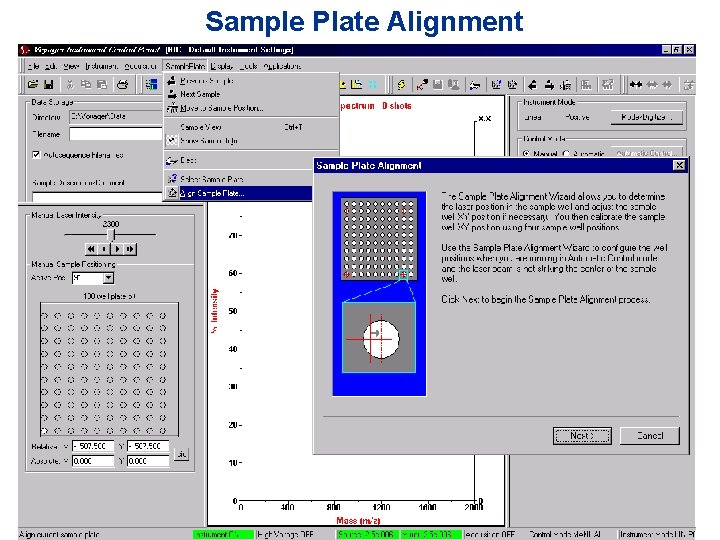The image size is (720, 540).
Task: Choose Sample View from the menu
Action: [251, 127]
